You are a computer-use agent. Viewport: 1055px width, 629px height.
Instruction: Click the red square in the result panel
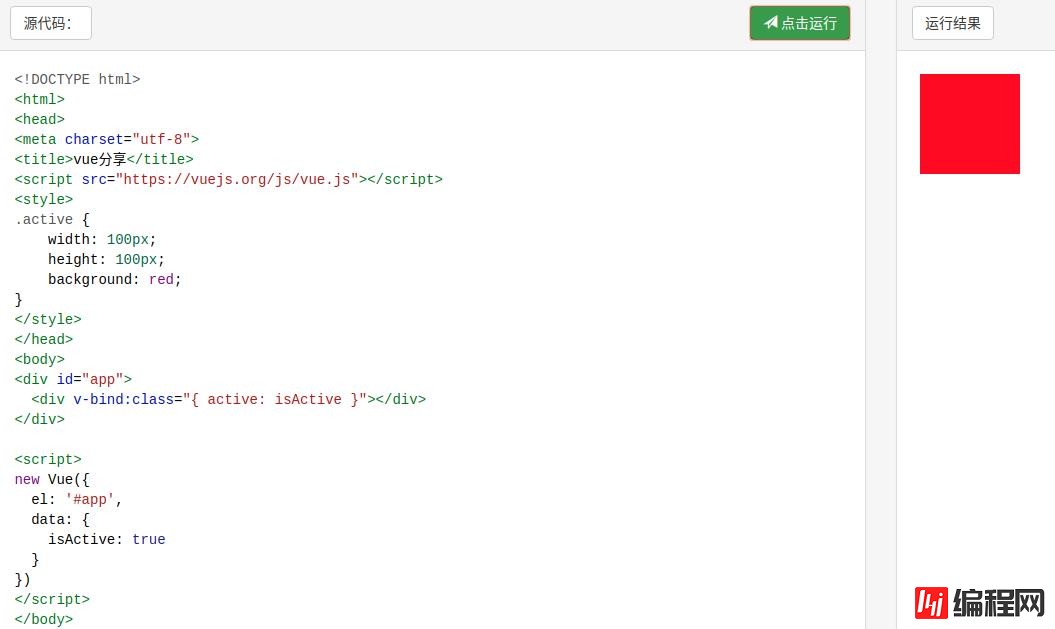click(x=969, y=124)
